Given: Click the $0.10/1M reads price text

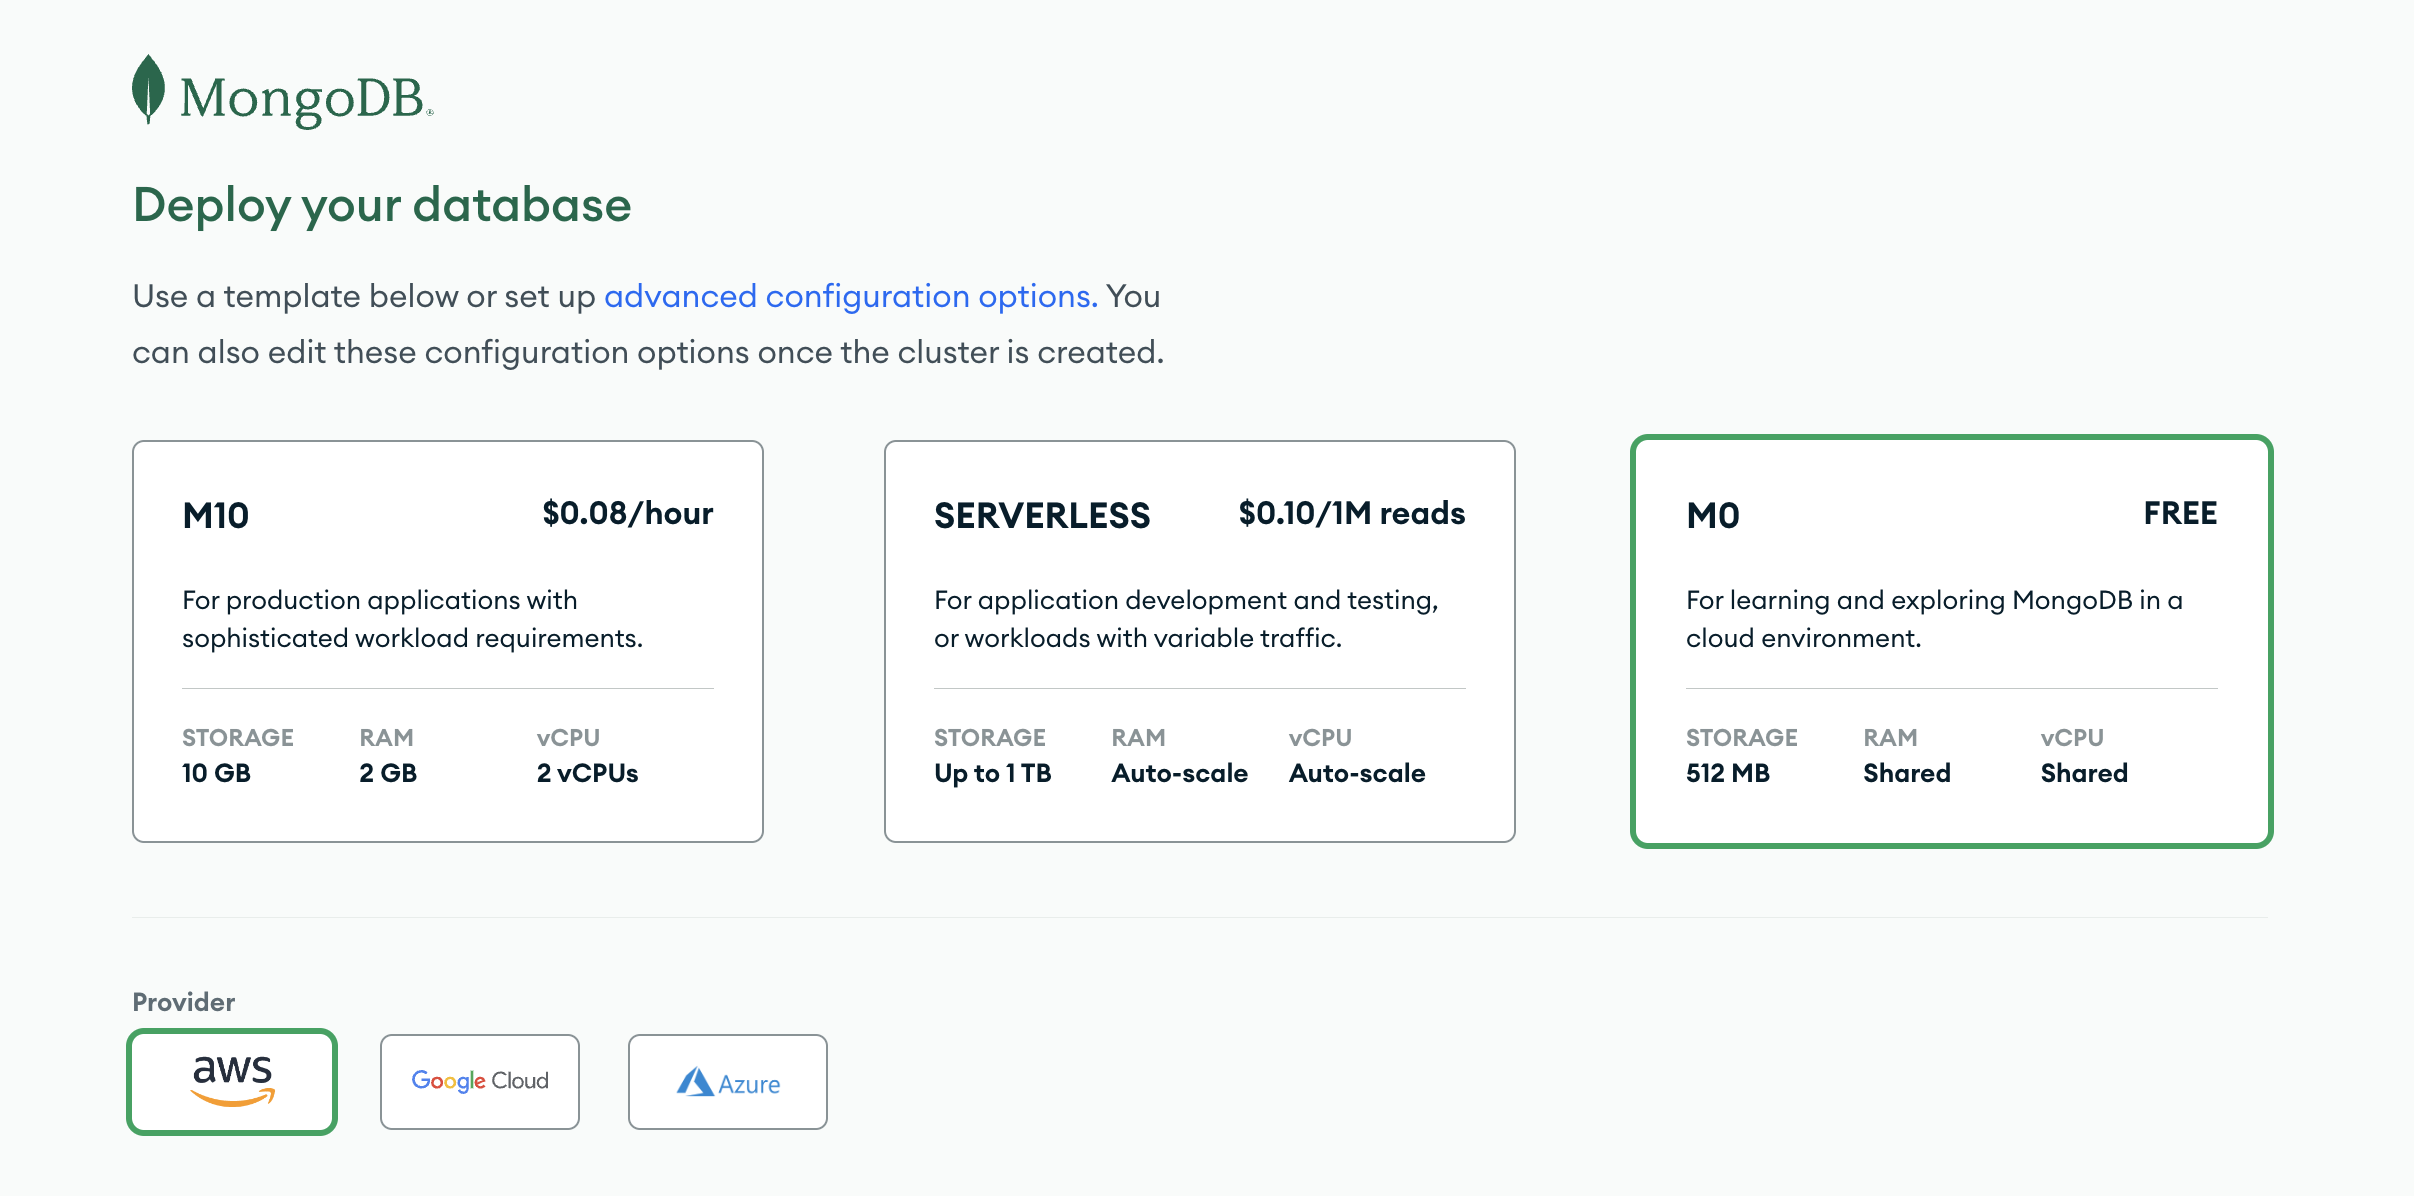Looking at the screenshot, I should click(x=1352, y=513).
